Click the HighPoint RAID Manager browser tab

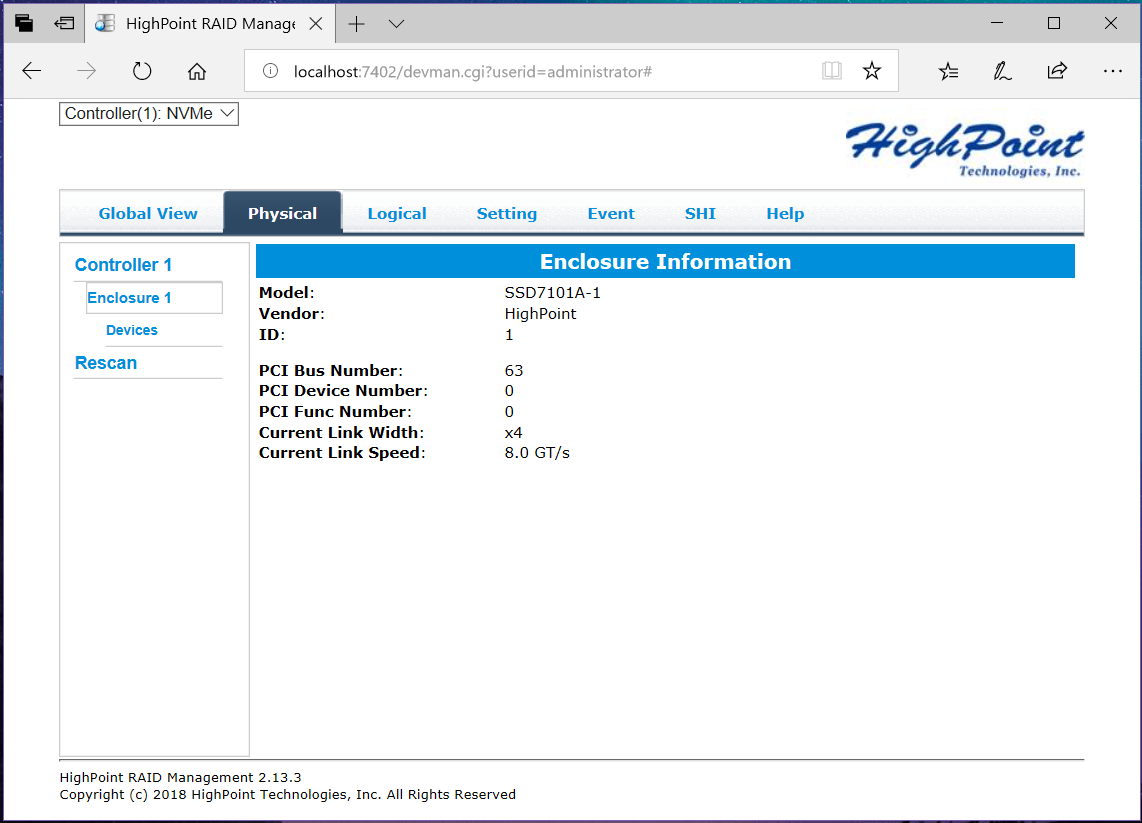[x=210, y=24]
